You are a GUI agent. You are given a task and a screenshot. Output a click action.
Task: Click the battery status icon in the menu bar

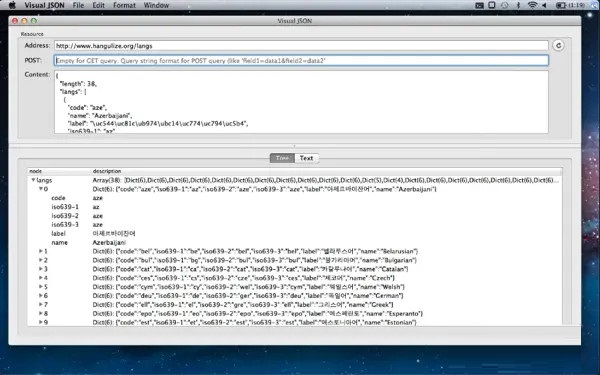pos(561,5)
